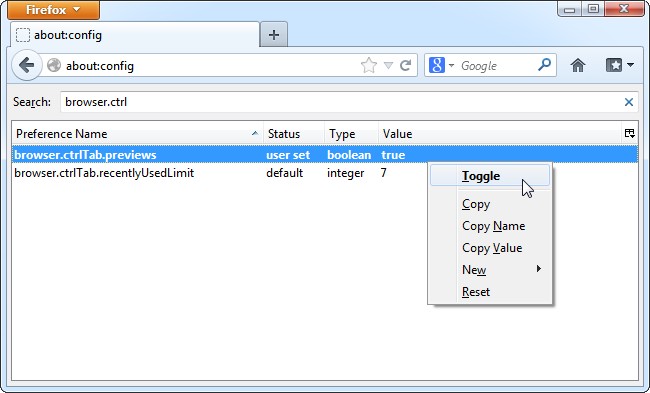Open the URL history dropdown arrow
Image resolution: width=650 pixels, height=393 pixels.
tap(388, 66)
